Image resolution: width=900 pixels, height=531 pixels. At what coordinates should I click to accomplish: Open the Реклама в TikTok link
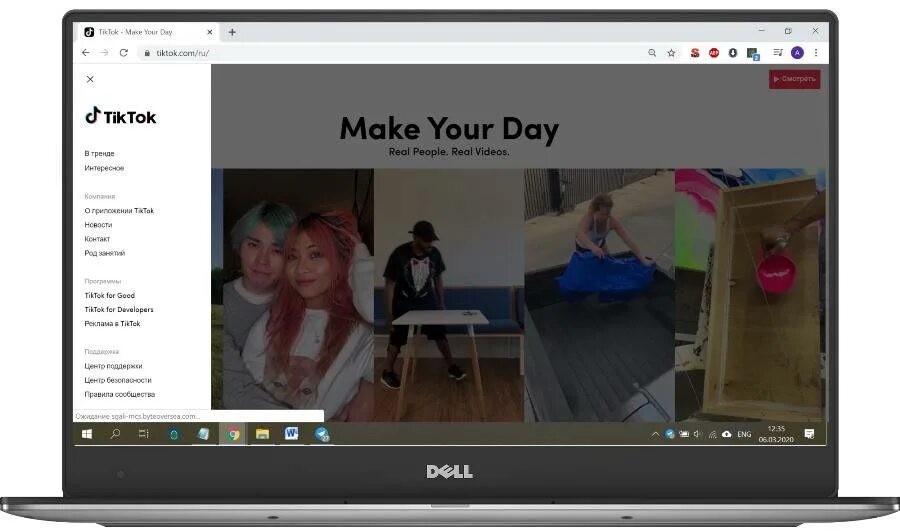click(112, 323)
